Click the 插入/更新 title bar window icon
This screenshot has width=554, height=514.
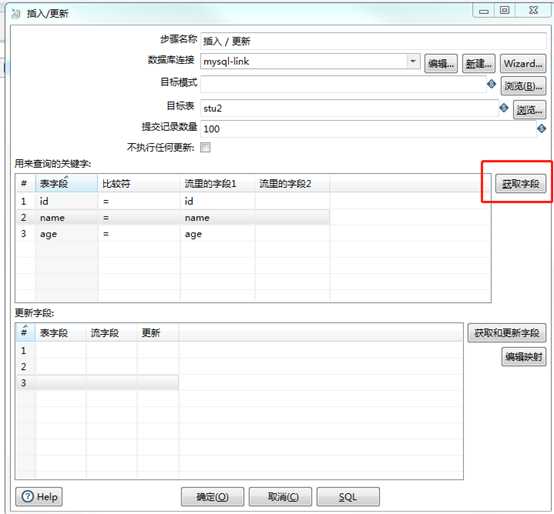pos(16,13)
